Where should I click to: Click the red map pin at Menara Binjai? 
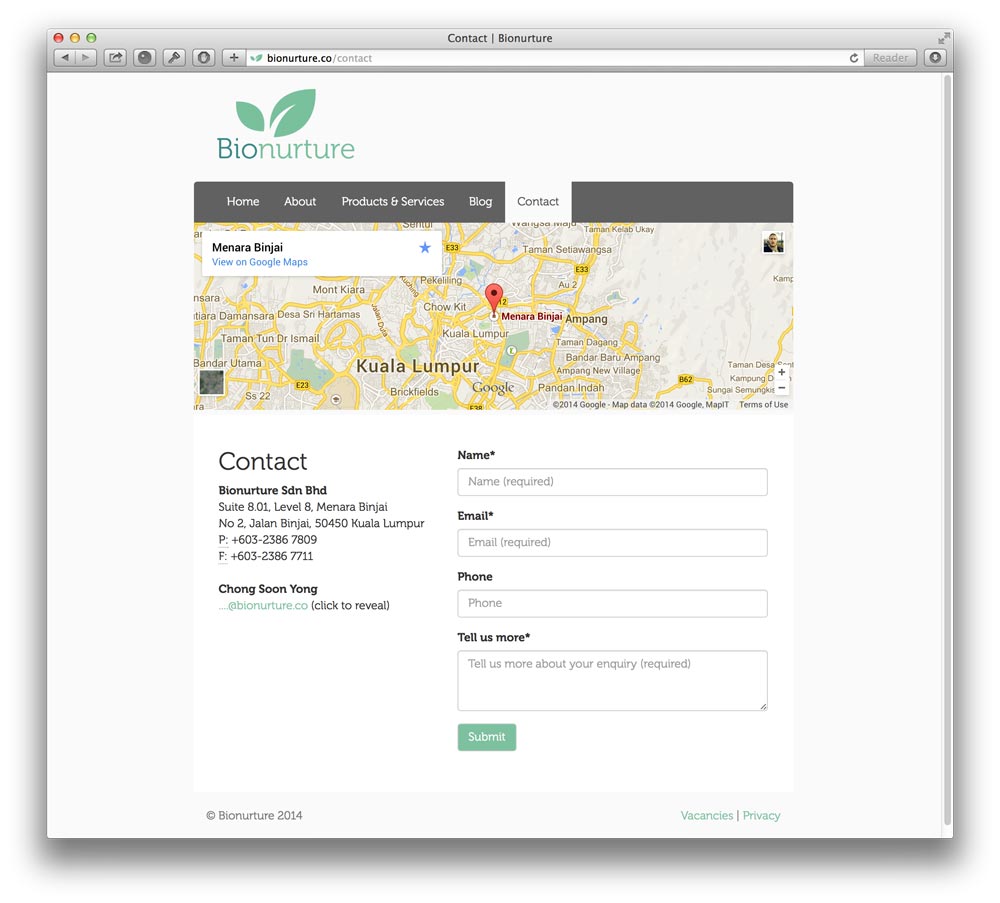[494, 299]
